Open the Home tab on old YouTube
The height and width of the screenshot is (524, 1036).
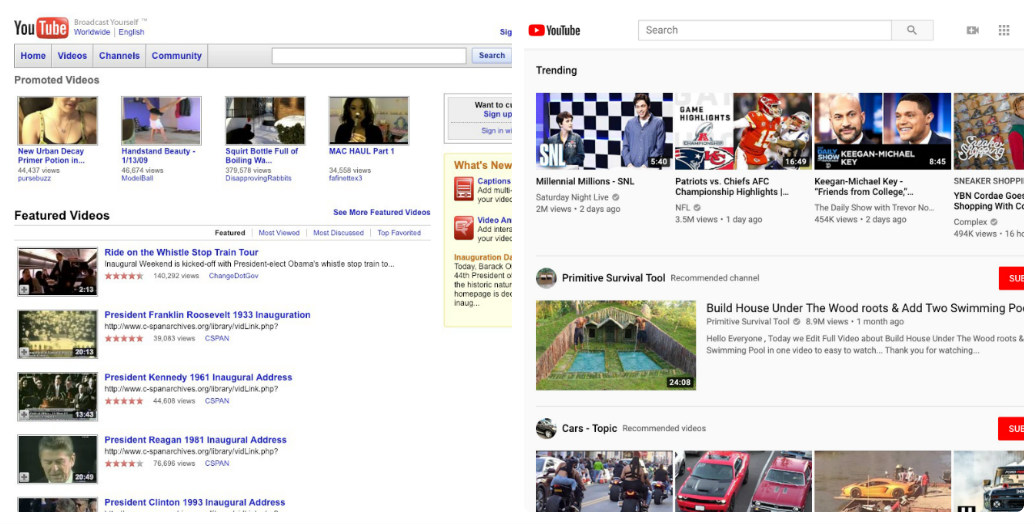click(33, 56)
